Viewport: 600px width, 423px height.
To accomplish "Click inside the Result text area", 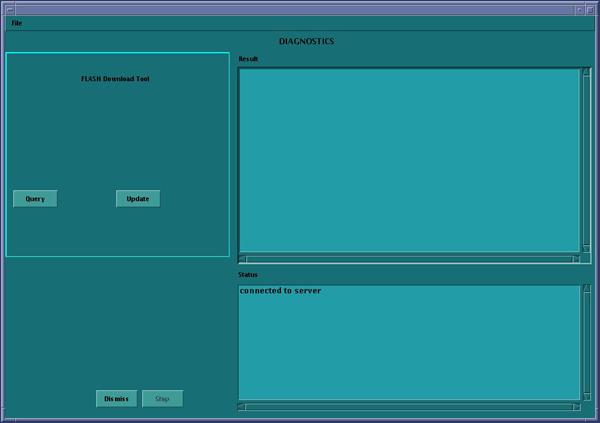I will coord(409,160).
